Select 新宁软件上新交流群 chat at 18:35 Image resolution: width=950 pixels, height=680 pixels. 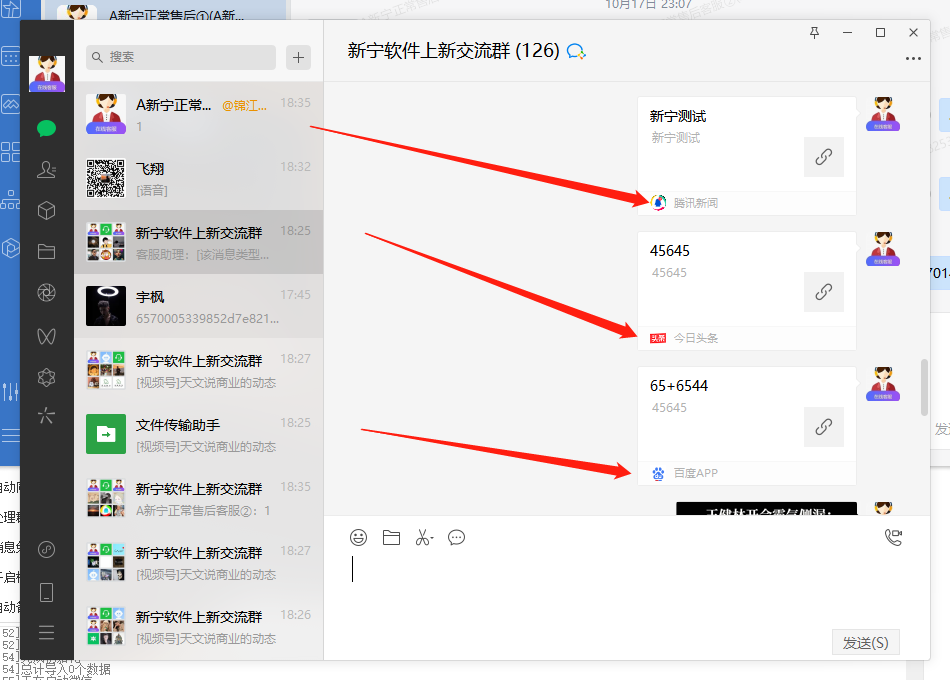point(198,498)
